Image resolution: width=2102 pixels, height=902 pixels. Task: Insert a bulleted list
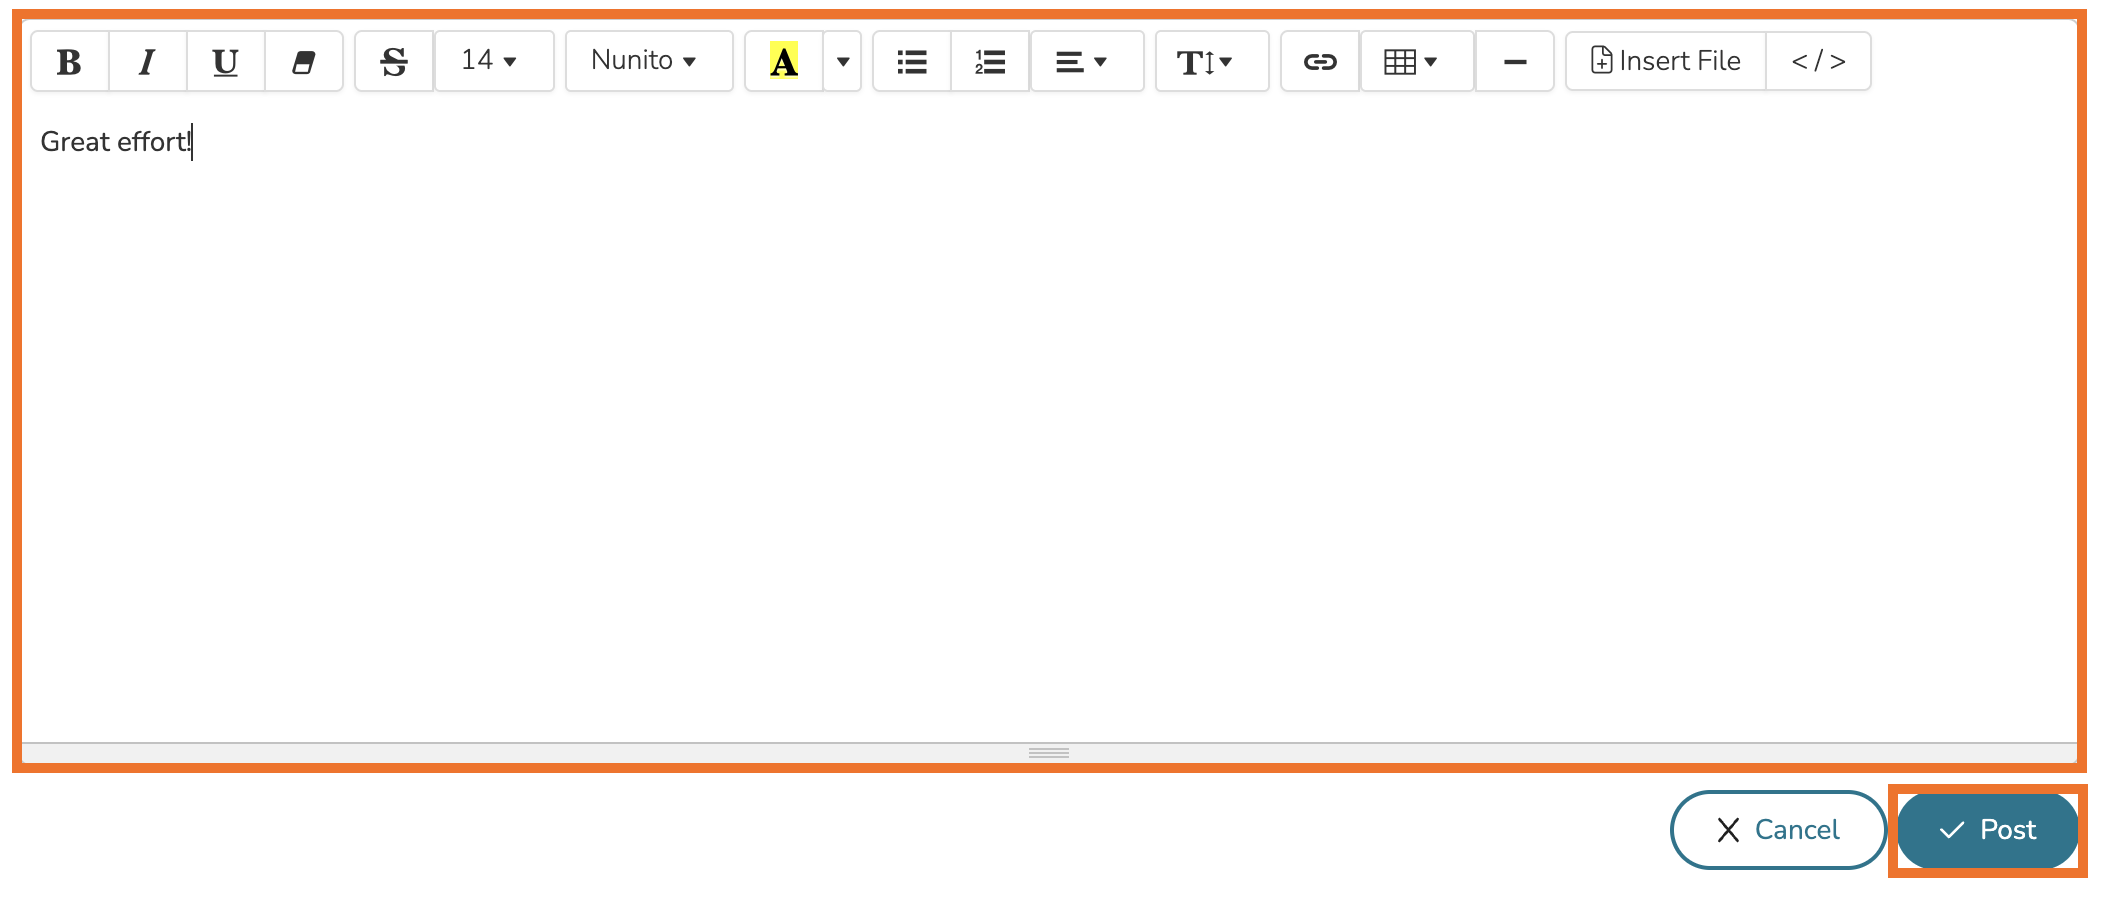click(911, 62)
